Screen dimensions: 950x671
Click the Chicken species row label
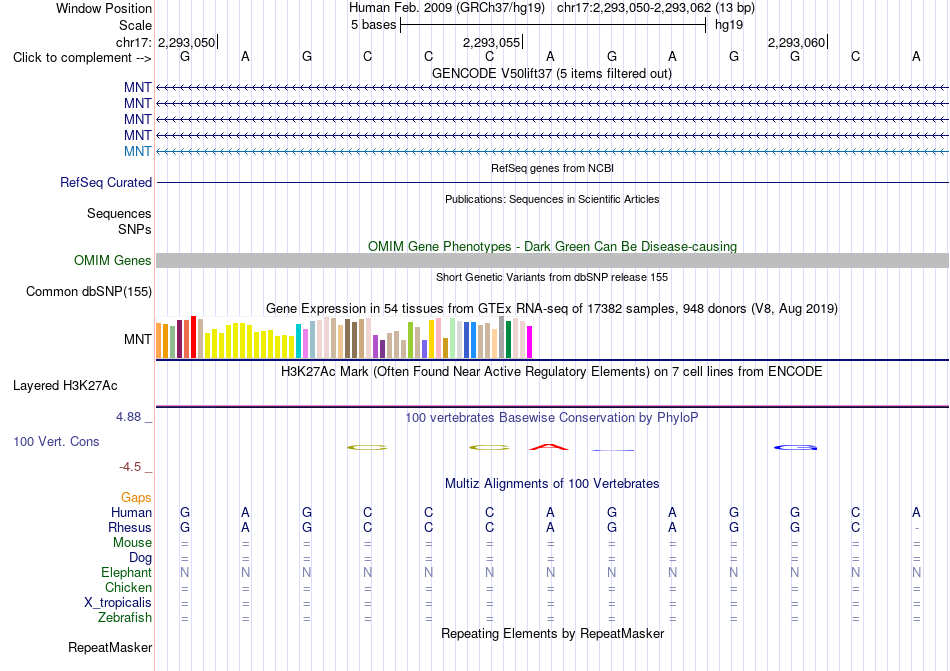click(x=128, y=587)
